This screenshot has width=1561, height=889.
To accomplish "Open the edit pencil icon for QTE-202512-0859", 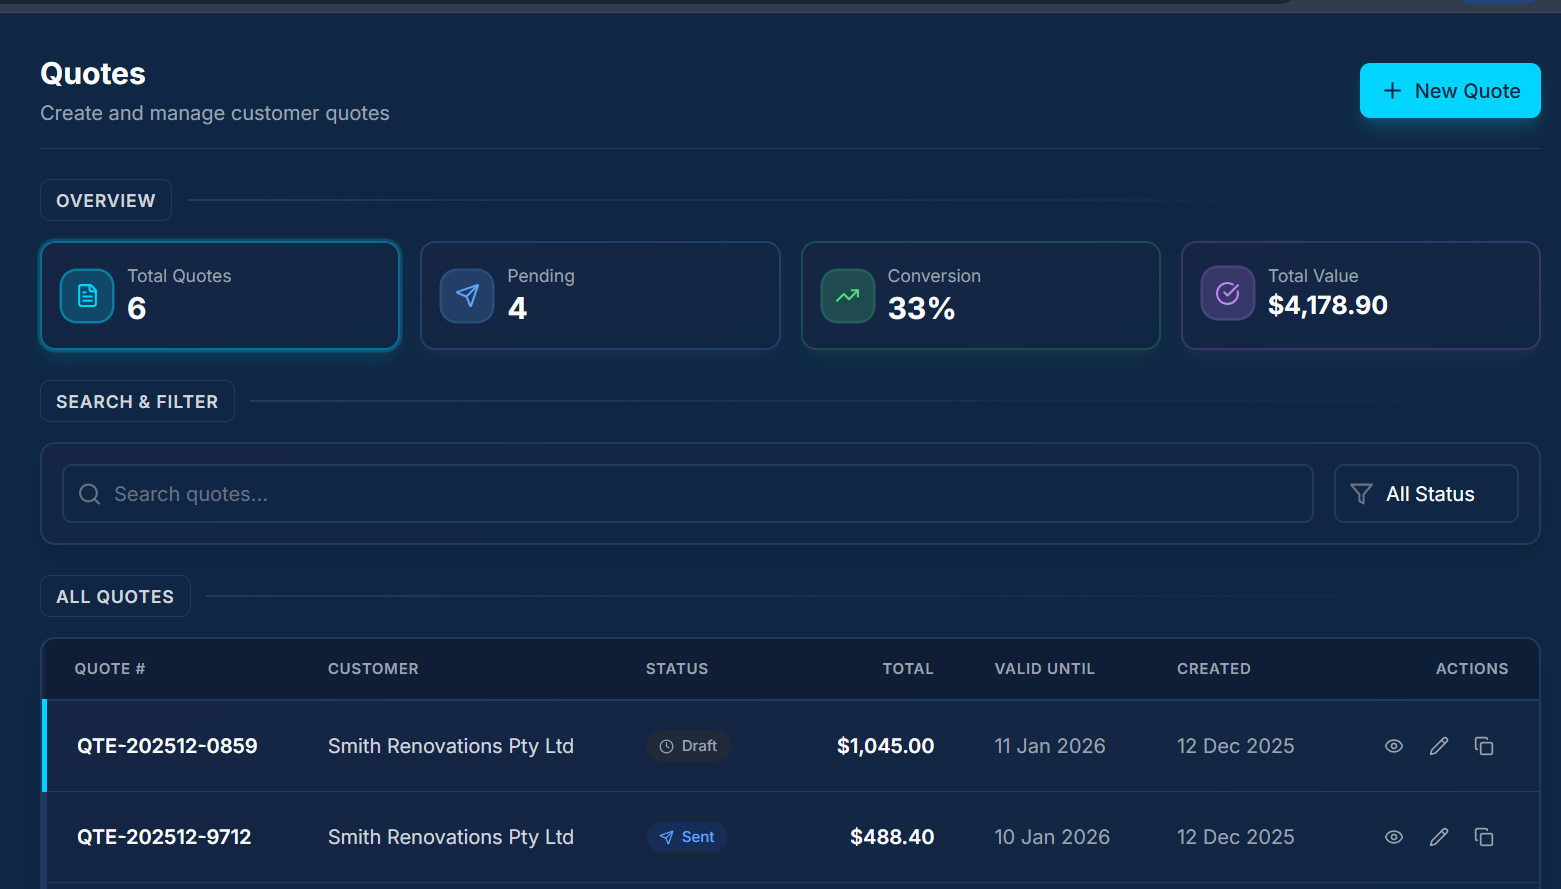I will coord(1439,746).
